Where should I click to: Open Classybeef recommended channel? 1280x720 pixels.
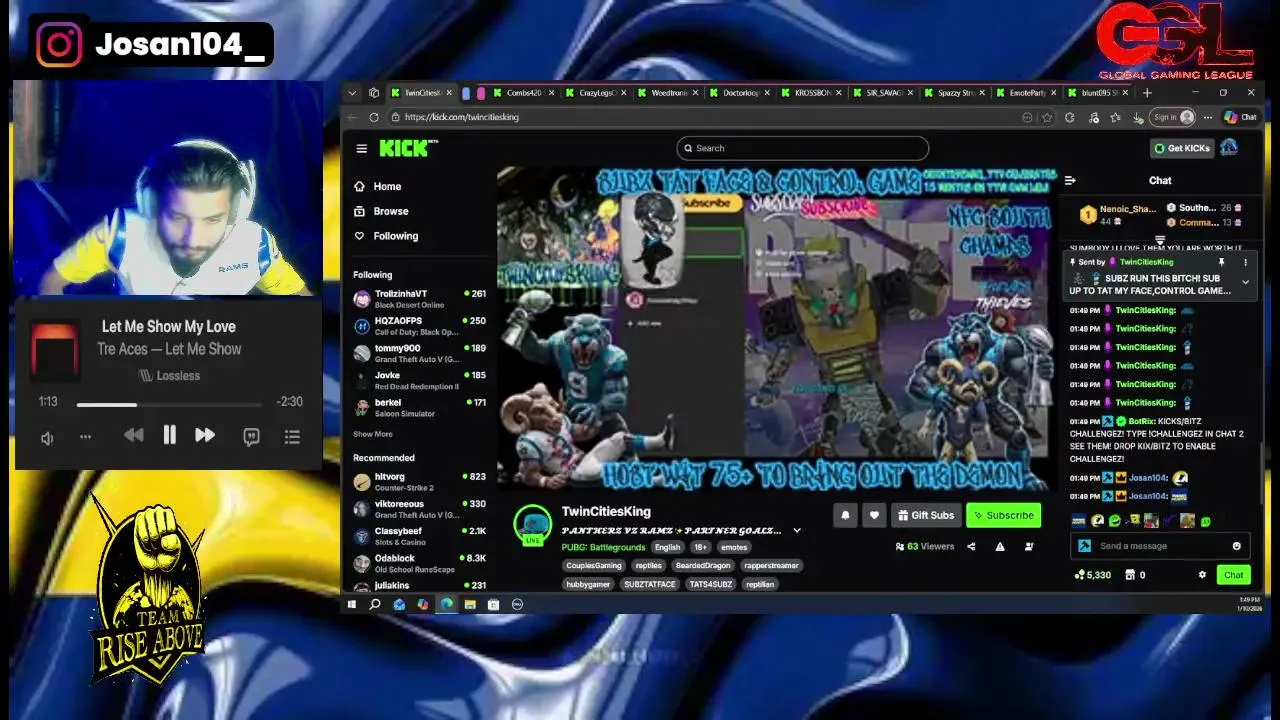419,535
